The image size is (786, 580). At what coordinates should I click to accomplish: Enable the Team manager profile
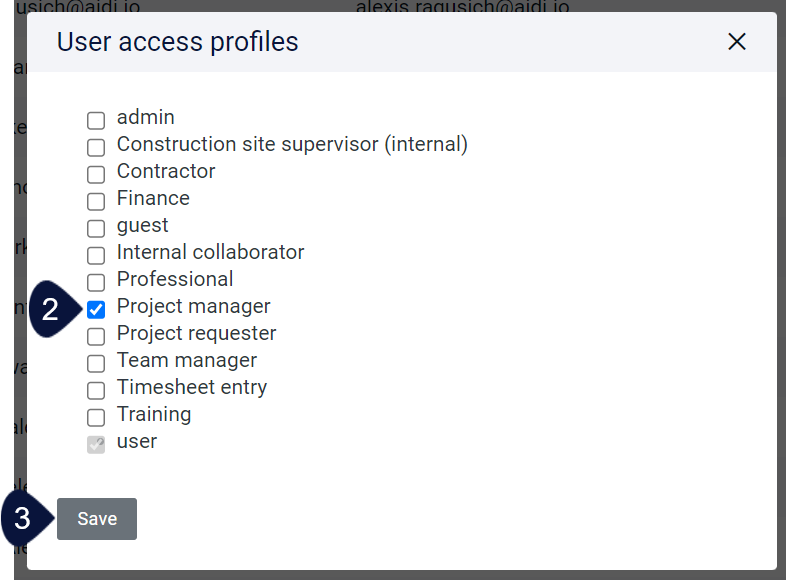96,364
